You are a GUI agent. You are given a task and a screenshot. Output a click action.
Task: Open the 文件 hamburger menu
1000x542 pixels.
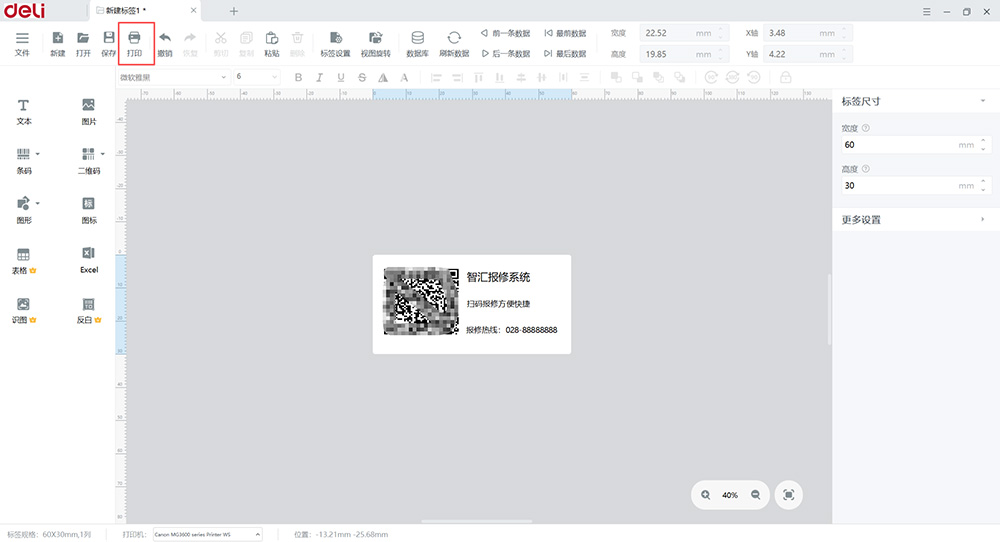[x=22, y=44]
